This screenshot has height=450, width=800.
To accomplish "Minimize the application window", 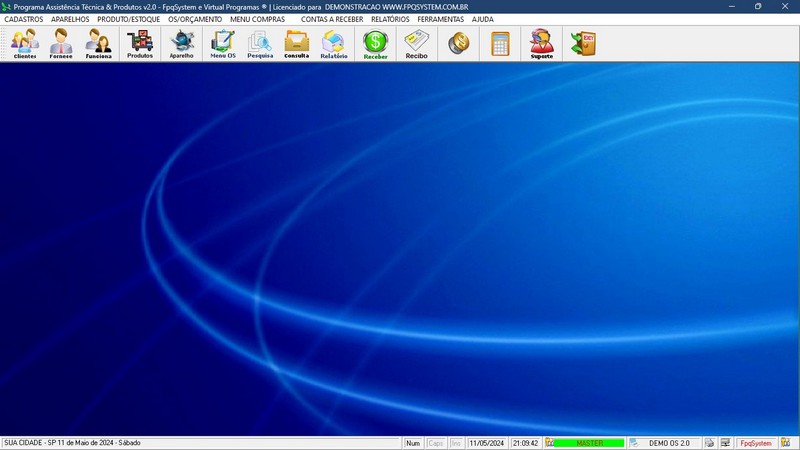I will point(732,7).
